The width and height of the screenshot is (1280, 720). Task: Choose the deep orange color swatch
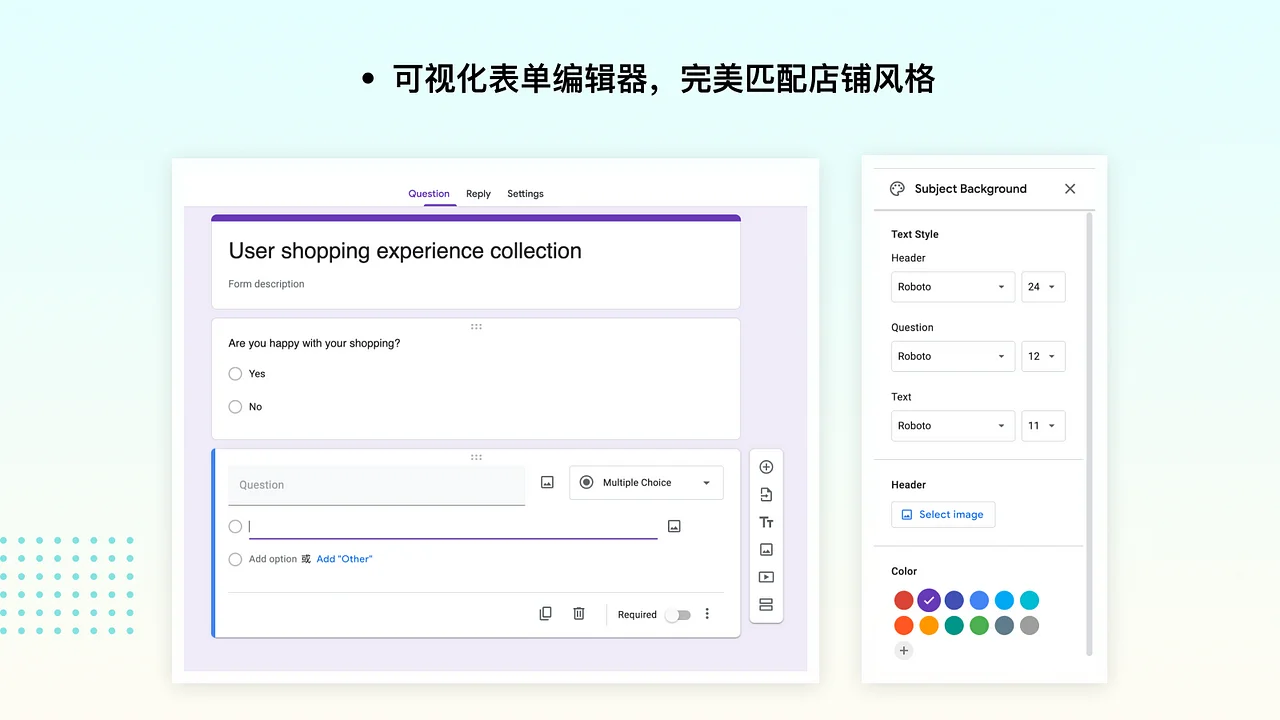[x=904, y=625]
